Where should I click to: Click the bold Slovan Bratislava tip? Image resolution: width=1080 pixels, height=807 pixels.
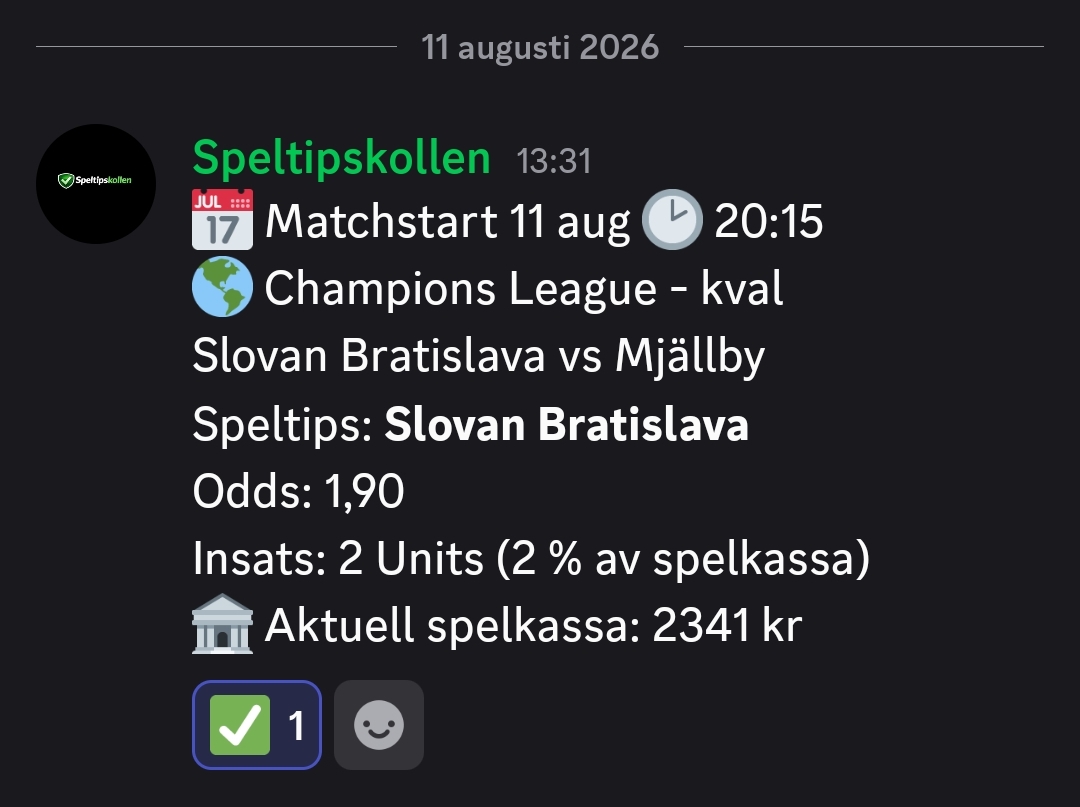[x=566, y=423]
